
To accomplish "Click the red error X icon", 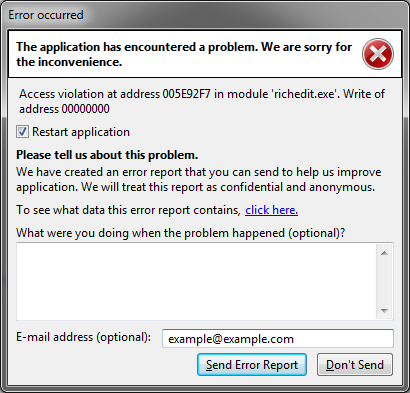I will [x=378, y=54].
